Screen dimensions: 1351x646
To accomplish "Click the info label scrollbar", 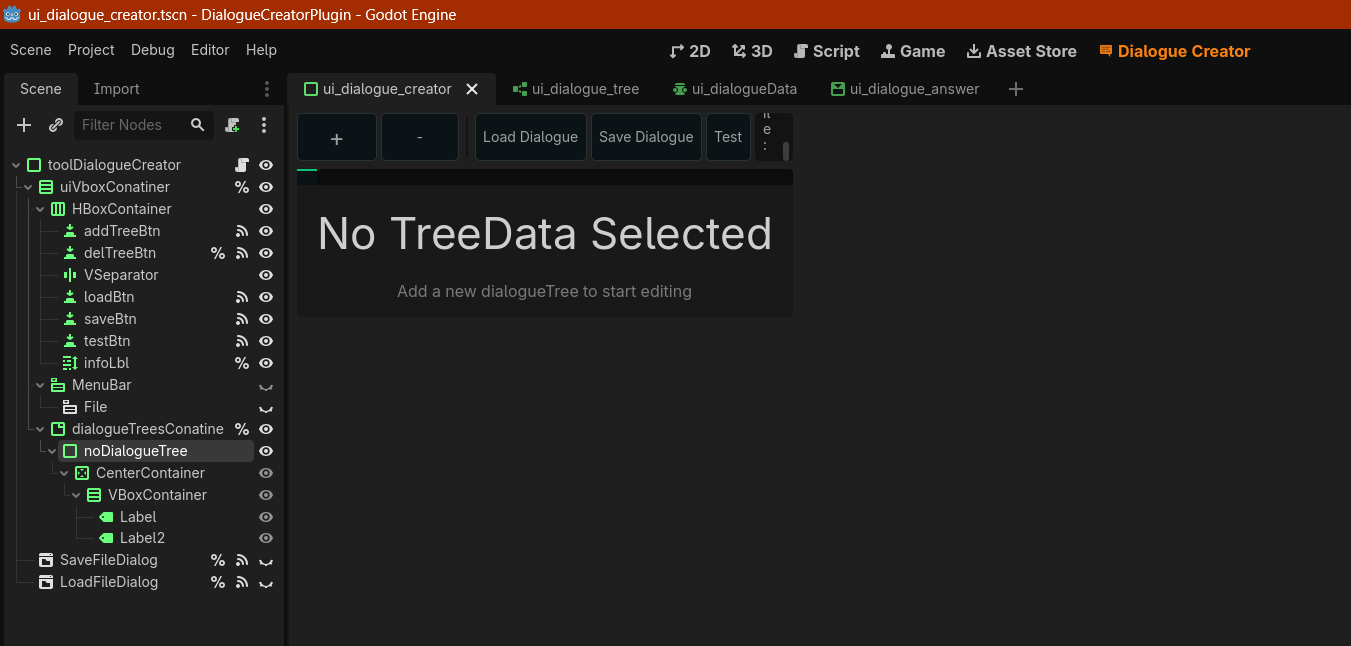I will [786, 151].
